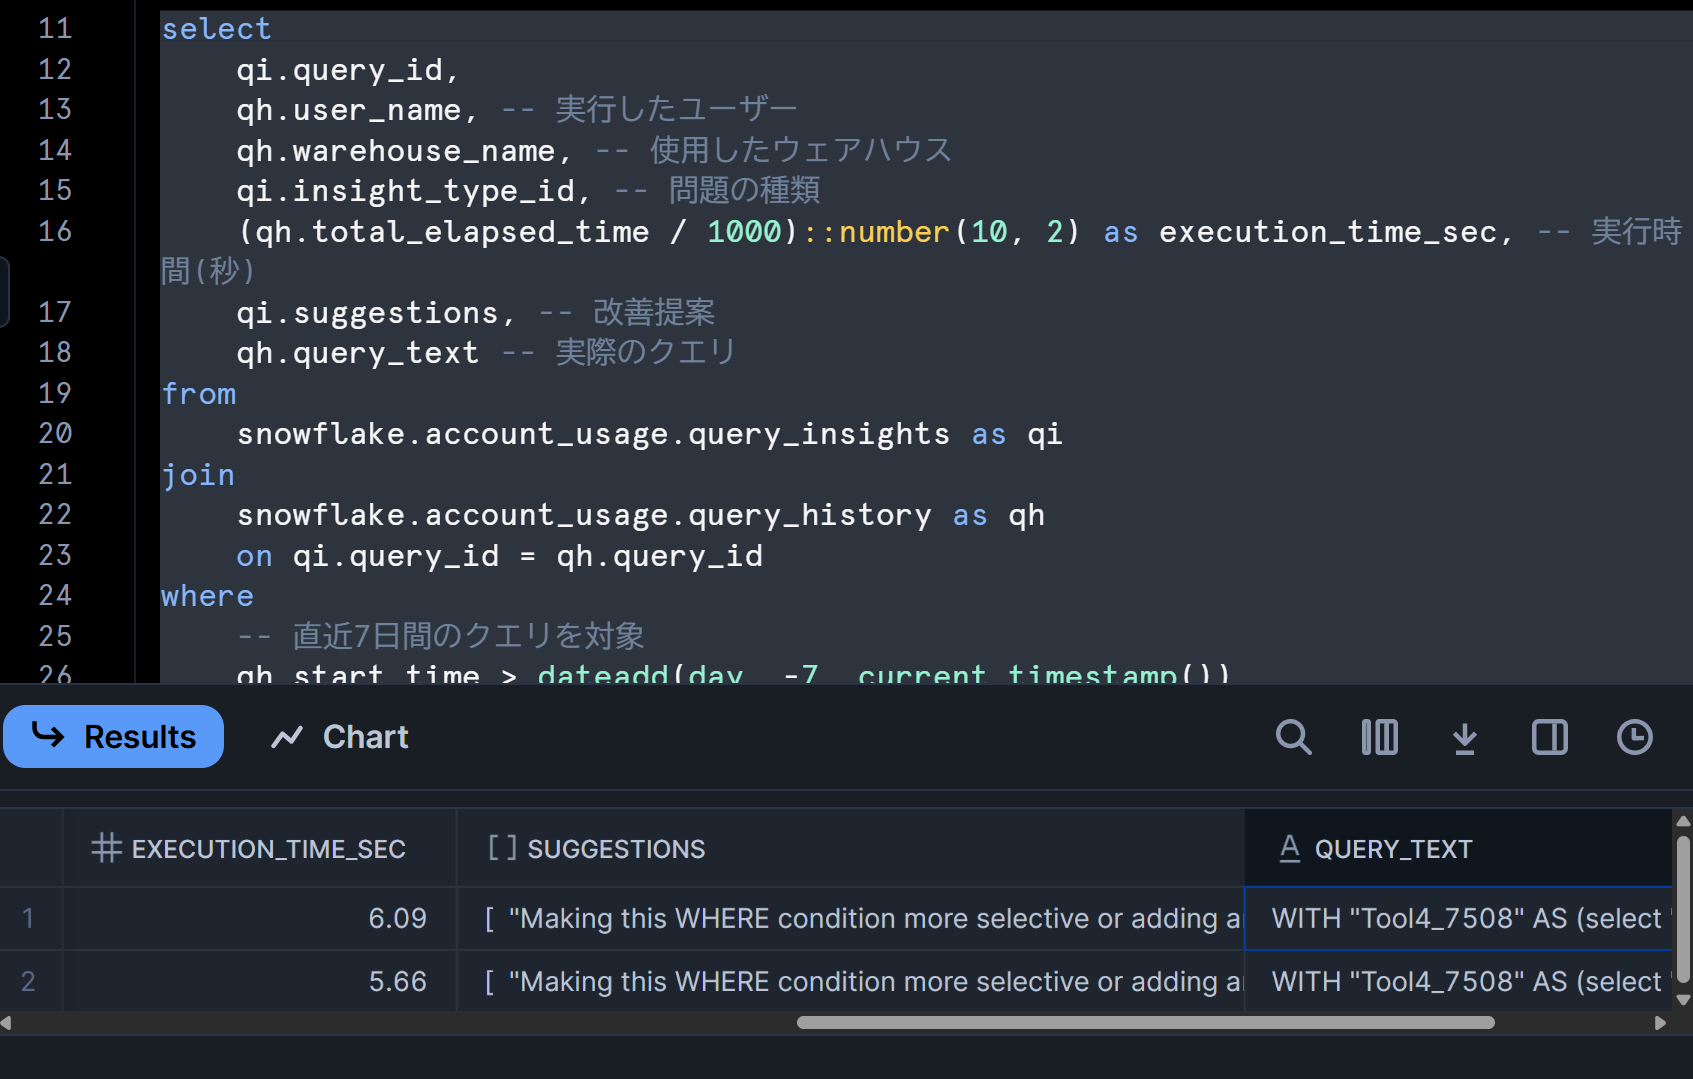Click the scroll left arrow of results
The height and width of the screenshot is (1079, 1693).
pos(6,1023)
